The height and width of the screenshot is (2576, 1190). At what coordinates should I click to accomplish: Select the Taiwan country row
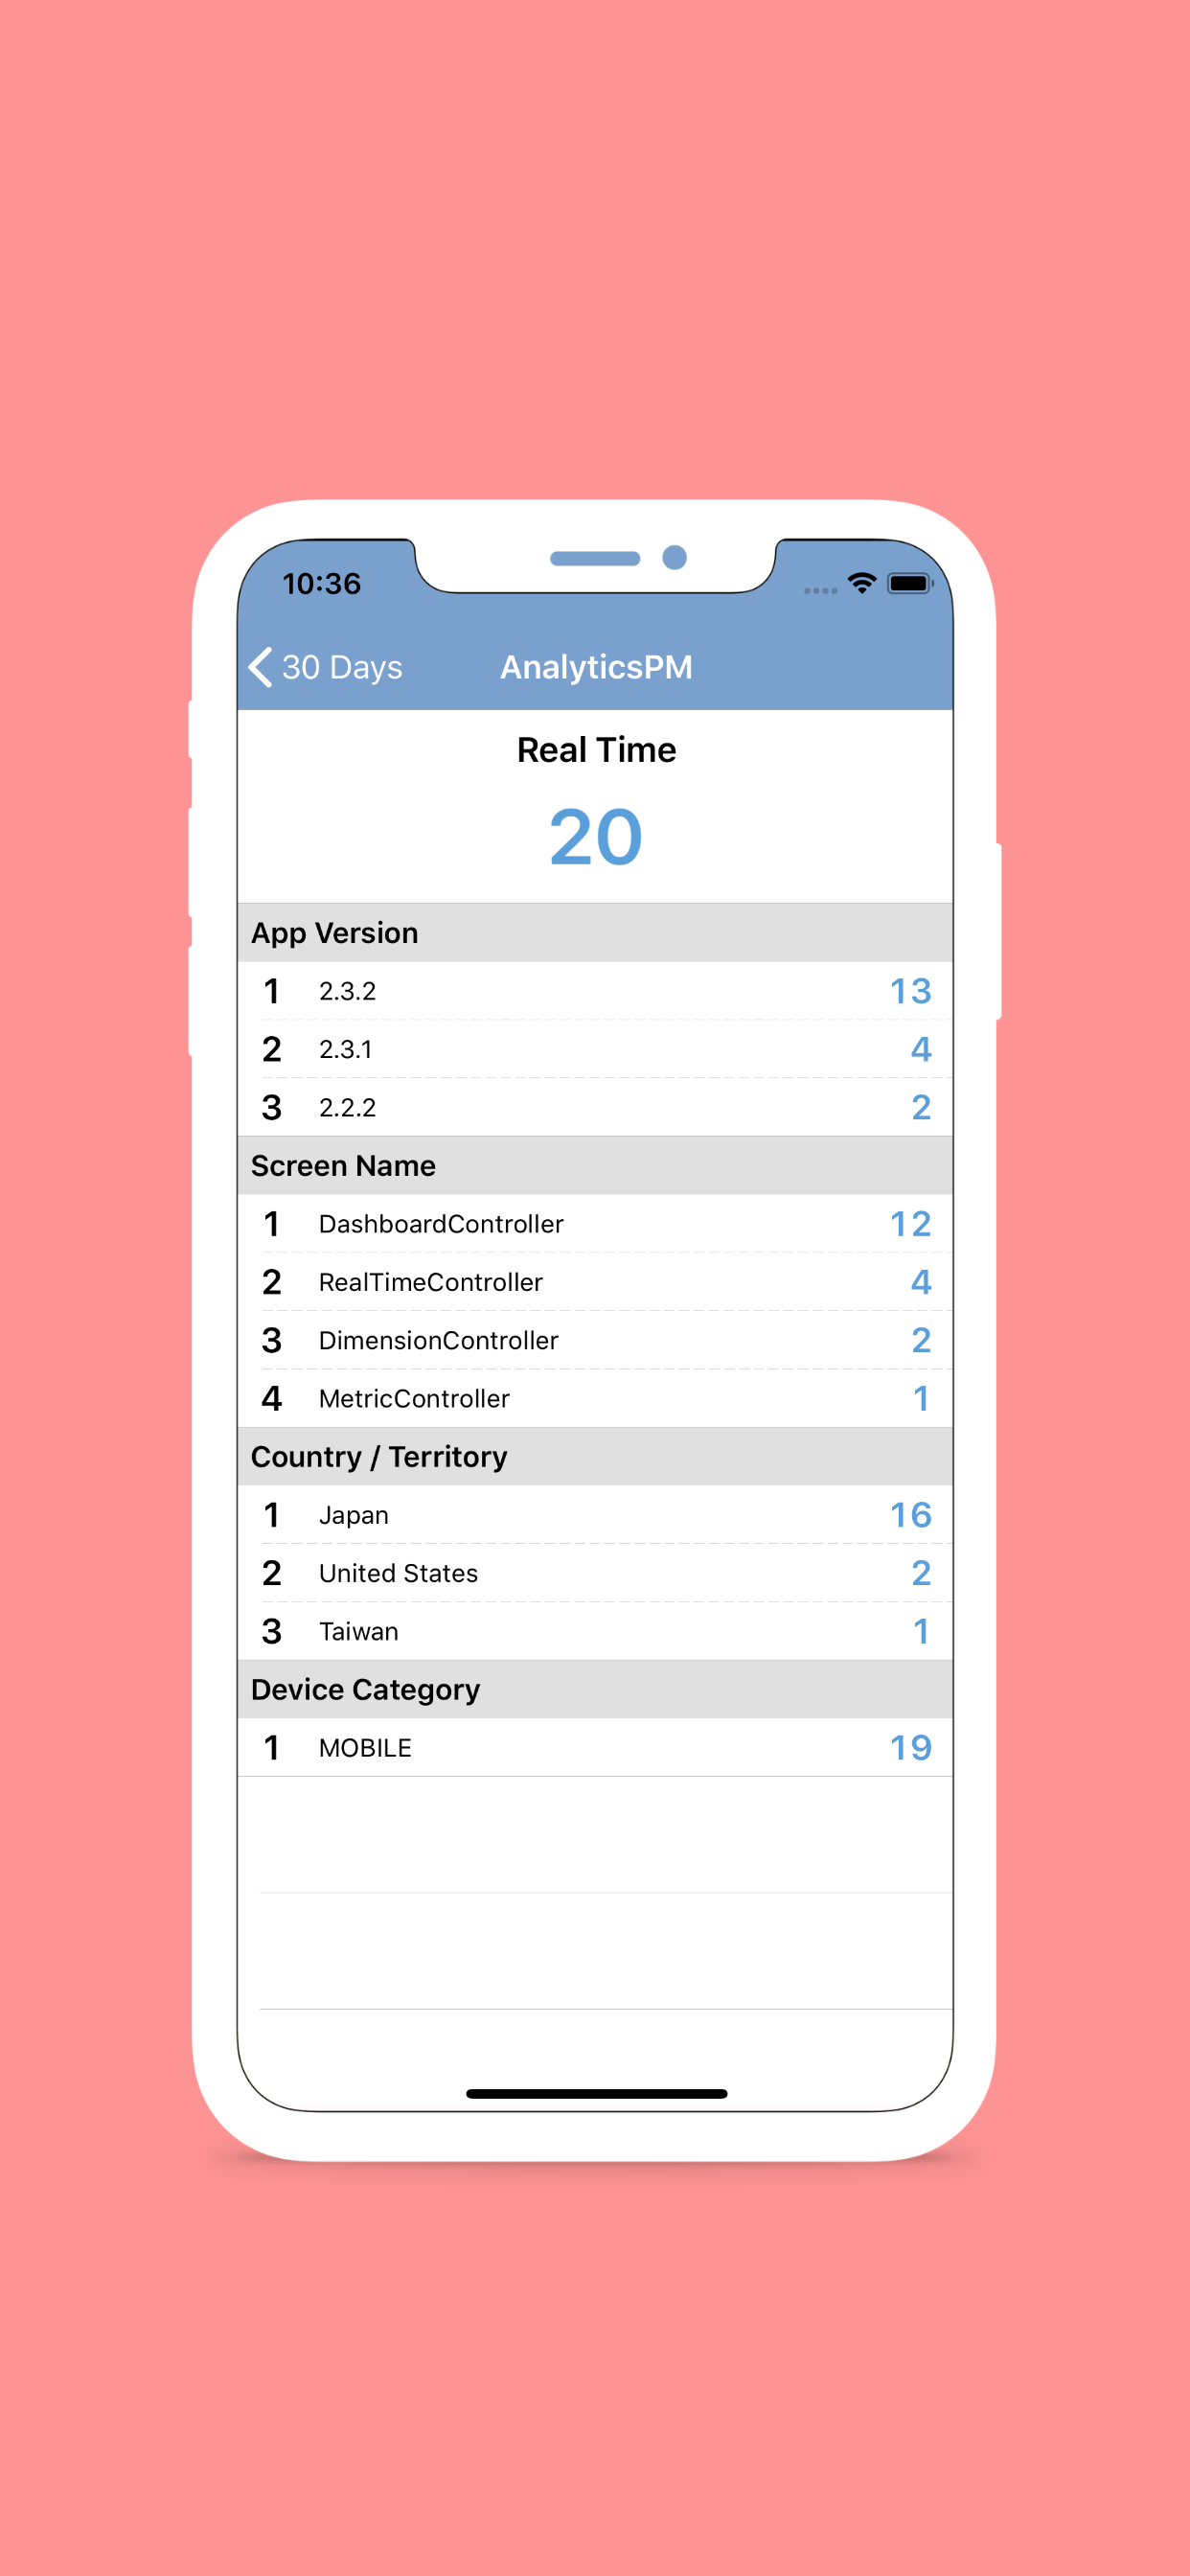(595, 1631)
